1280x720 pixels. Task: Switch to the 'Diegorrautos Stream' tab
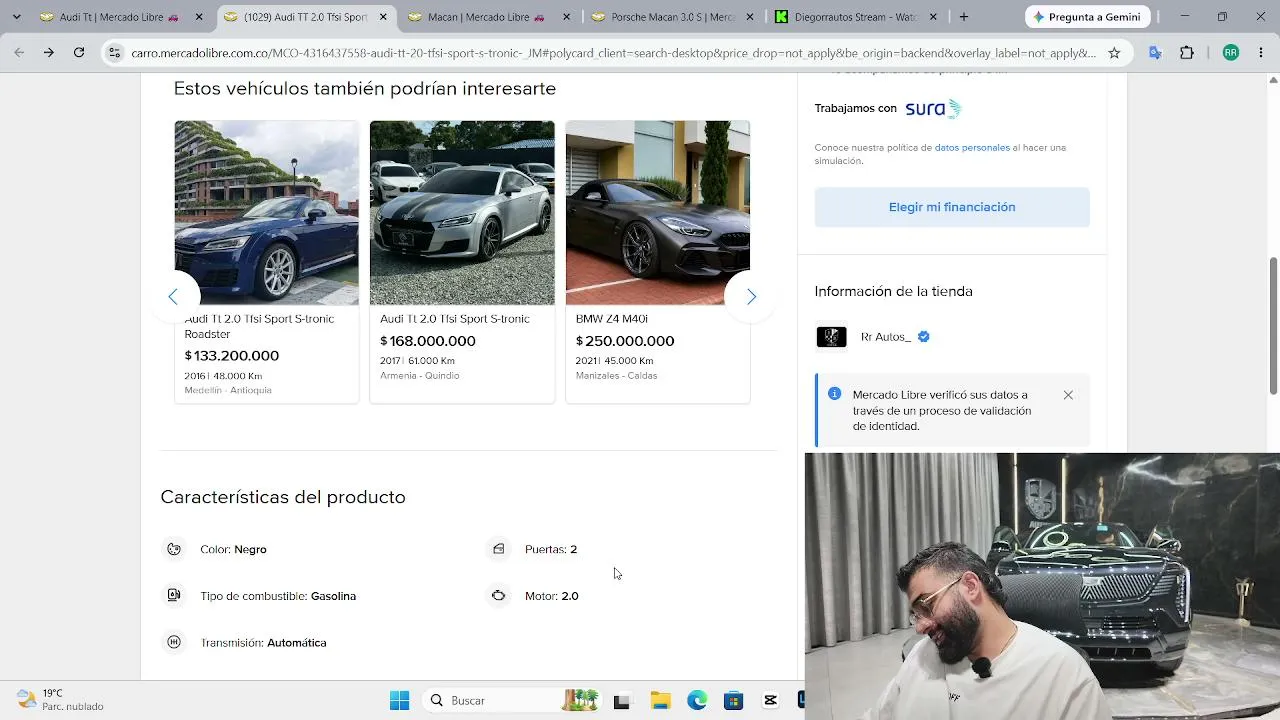[856, 17]
